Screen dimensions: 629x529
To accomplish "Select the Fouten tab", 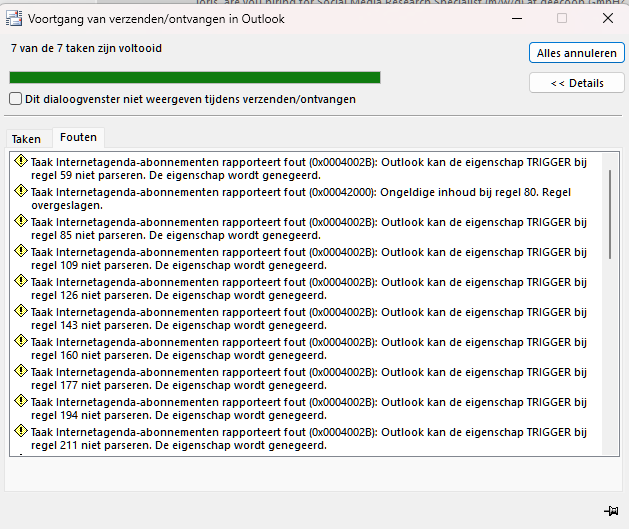I will pyautogui.click(x=78, y=137).
